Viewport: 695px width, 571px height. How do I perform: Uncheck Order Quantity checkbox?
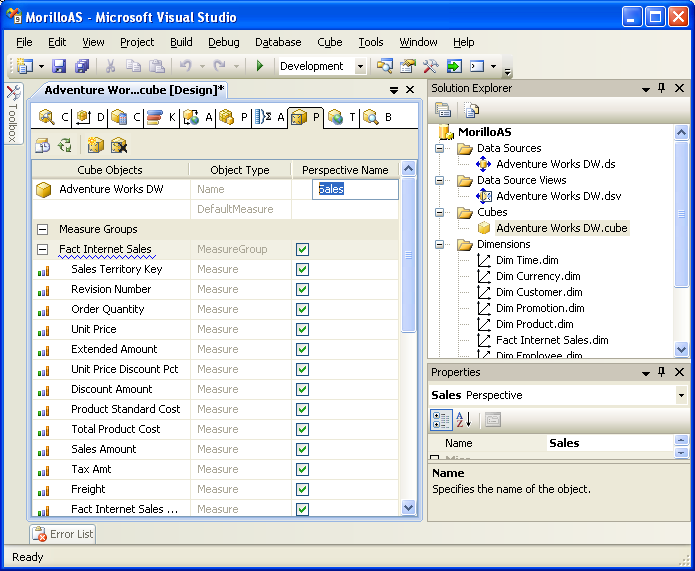click(x=302, y=309)
